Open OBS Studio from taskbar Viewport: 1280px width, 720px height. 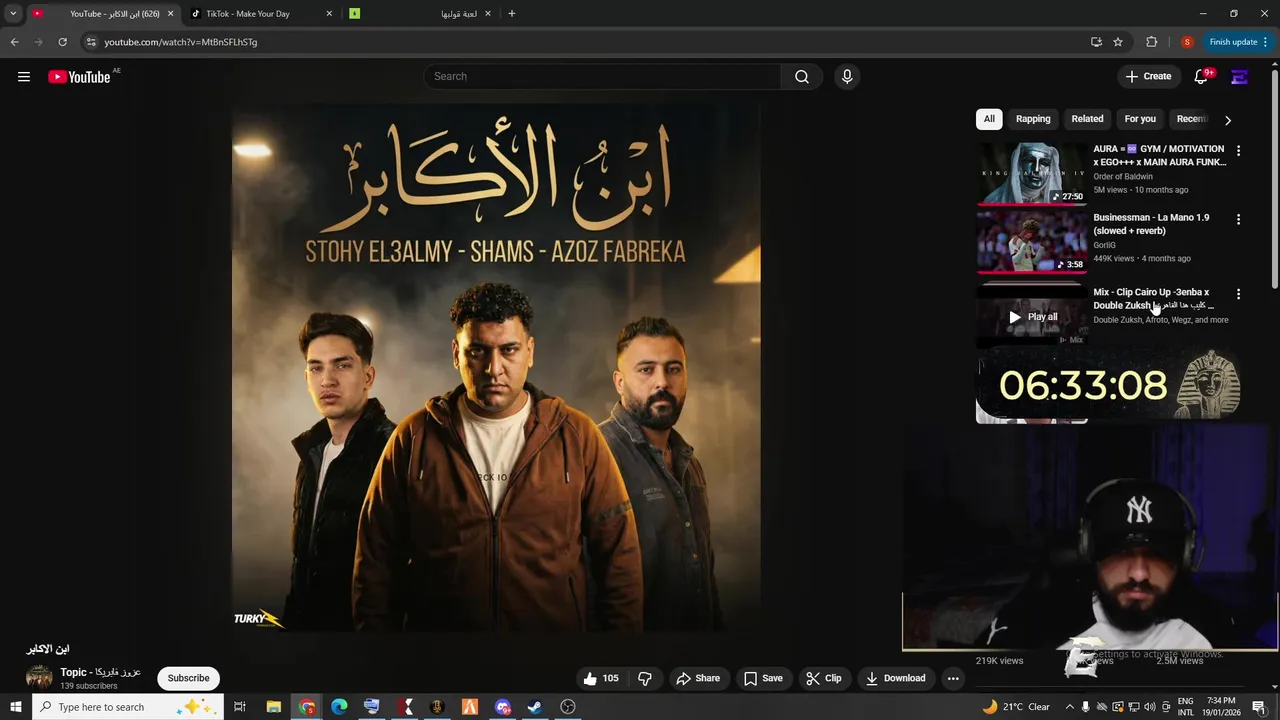568,707
